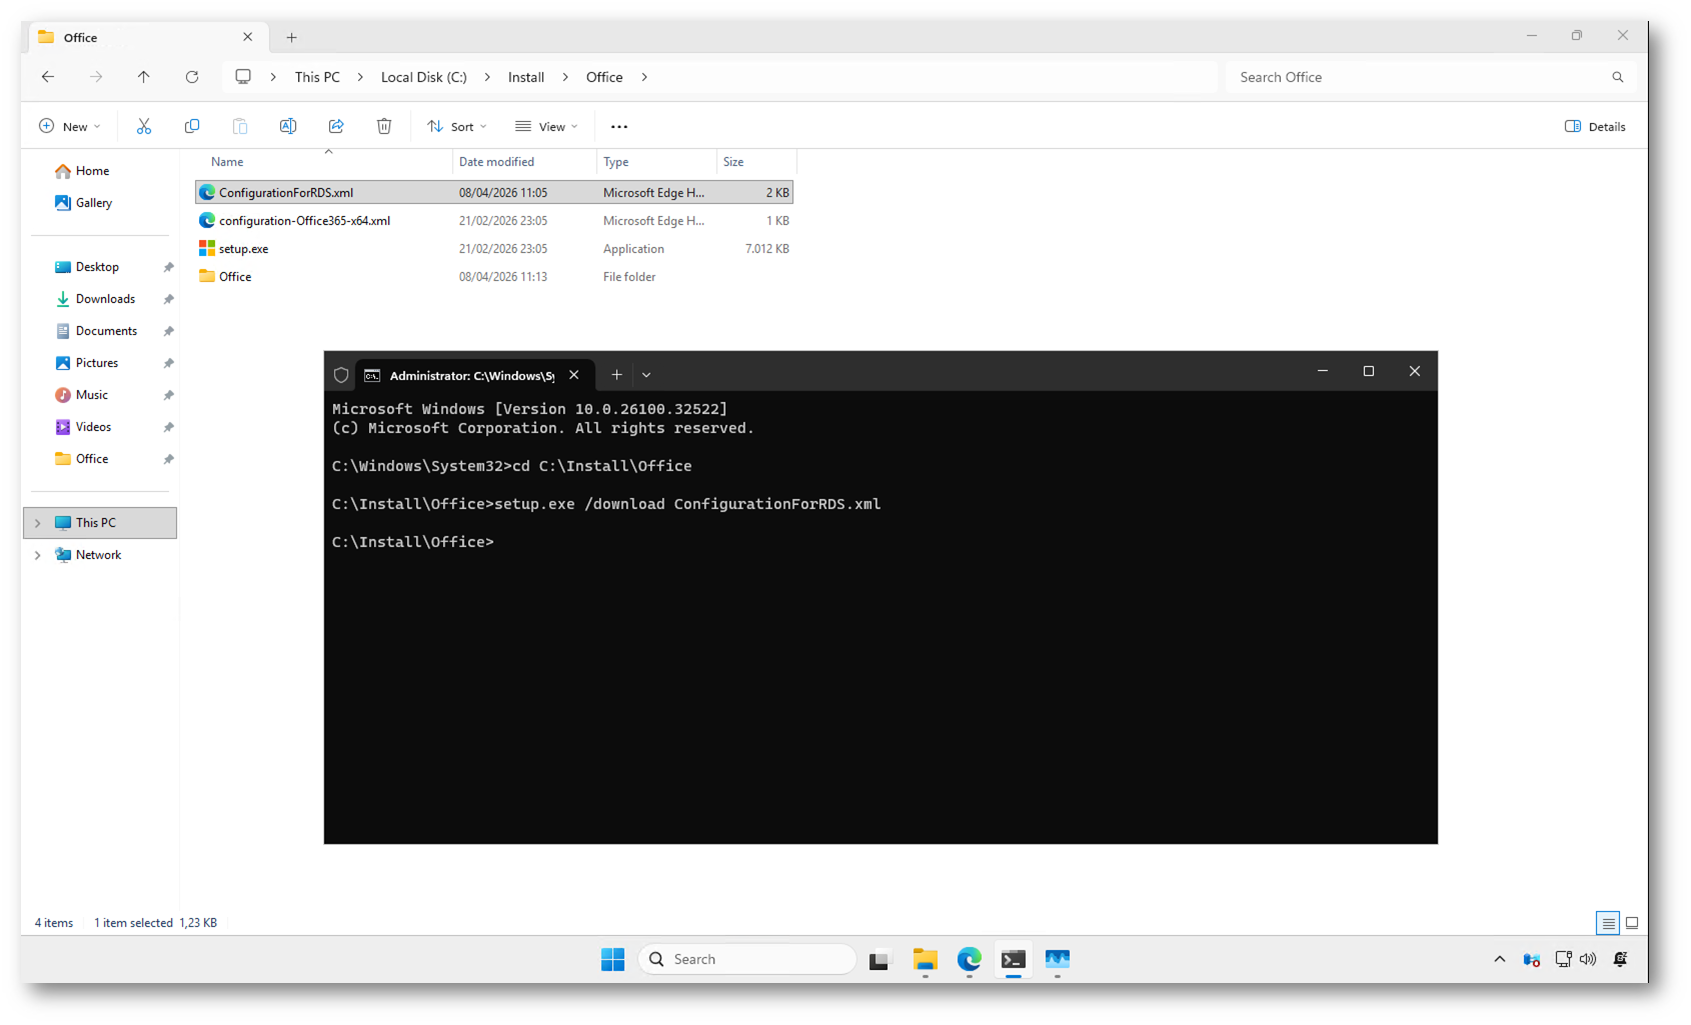1691x1025 pixels.
Task: Click the Share icon in toolbar
Action: 336,126
